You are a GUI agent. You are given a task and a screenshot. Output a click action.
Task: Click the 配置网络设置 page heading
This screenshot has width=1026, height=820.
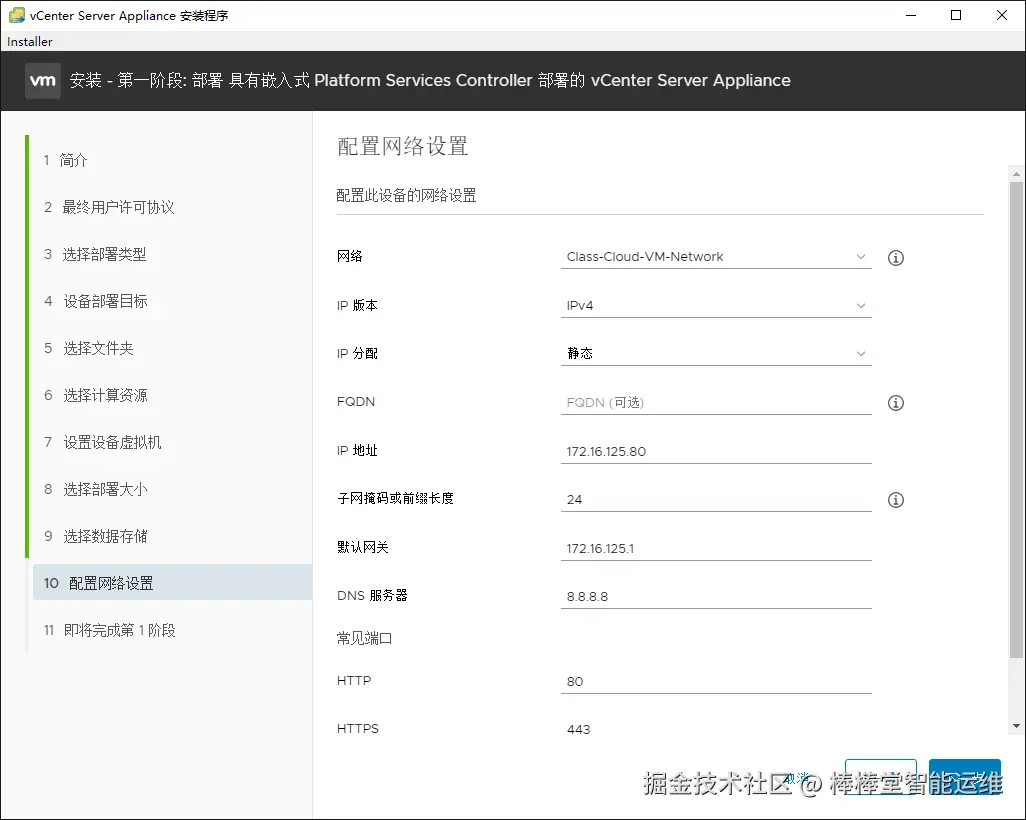402,146
